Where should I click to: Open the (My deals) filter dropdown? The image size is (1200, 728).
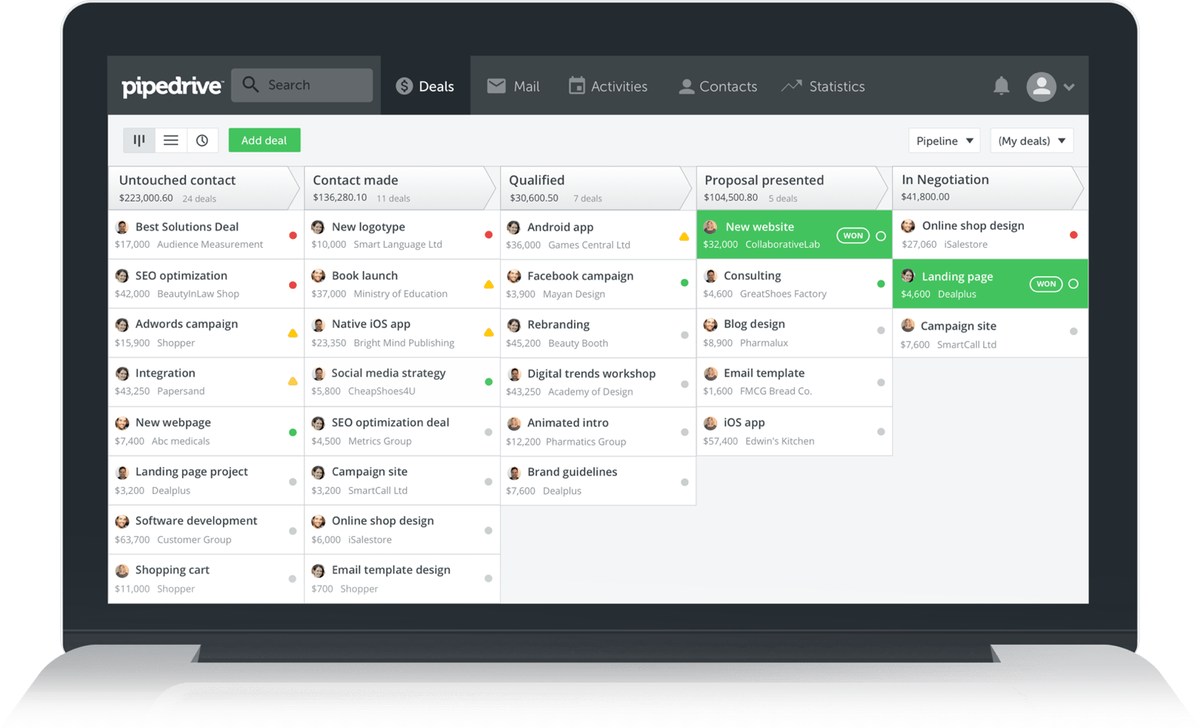click(x=1032, y=141)
